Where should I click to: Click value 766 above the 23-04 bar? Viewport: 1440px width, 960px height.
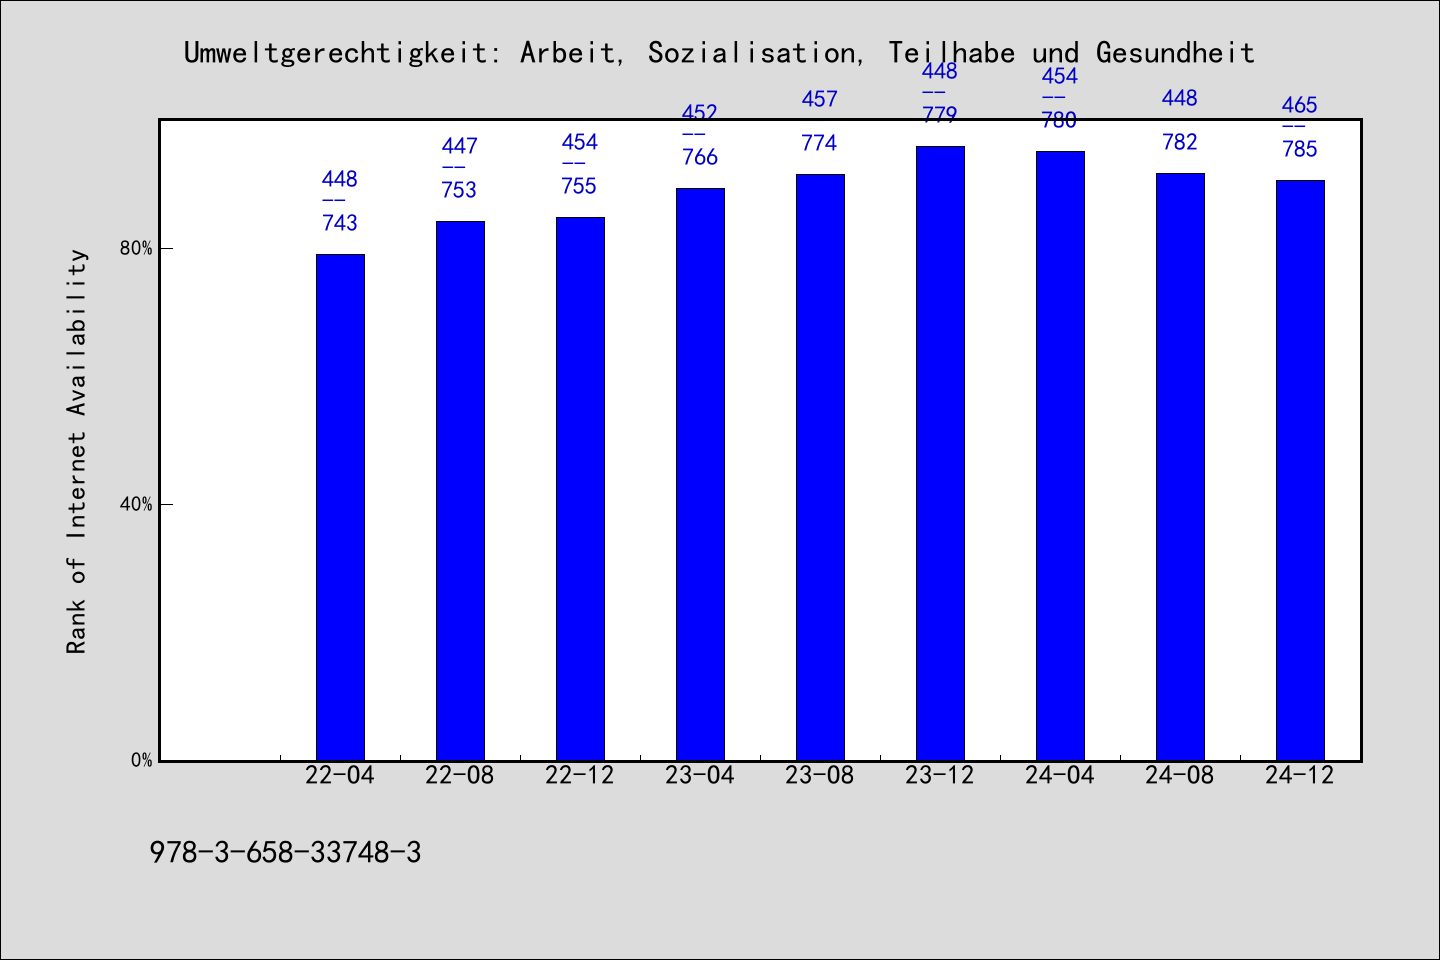coord(700,157)
